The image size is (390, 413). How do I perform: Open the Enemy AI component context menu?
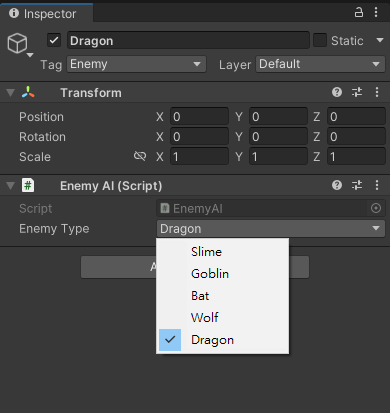[x=377, y=185]
